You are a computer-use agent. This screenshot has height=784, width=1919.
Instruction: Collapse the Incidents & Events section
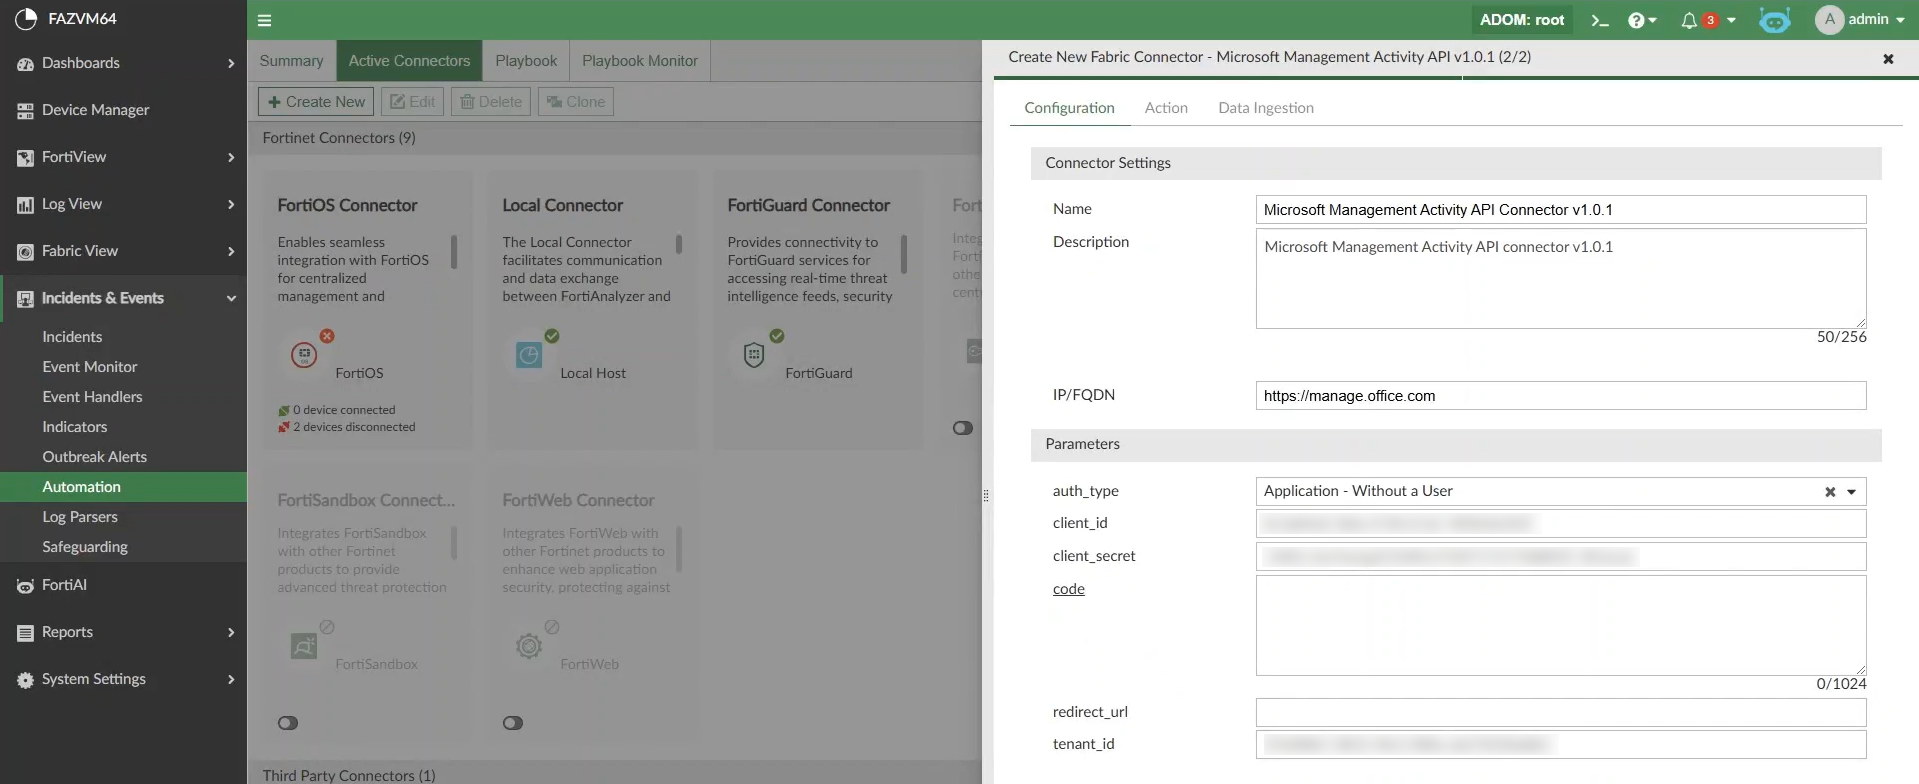point(231,298)
